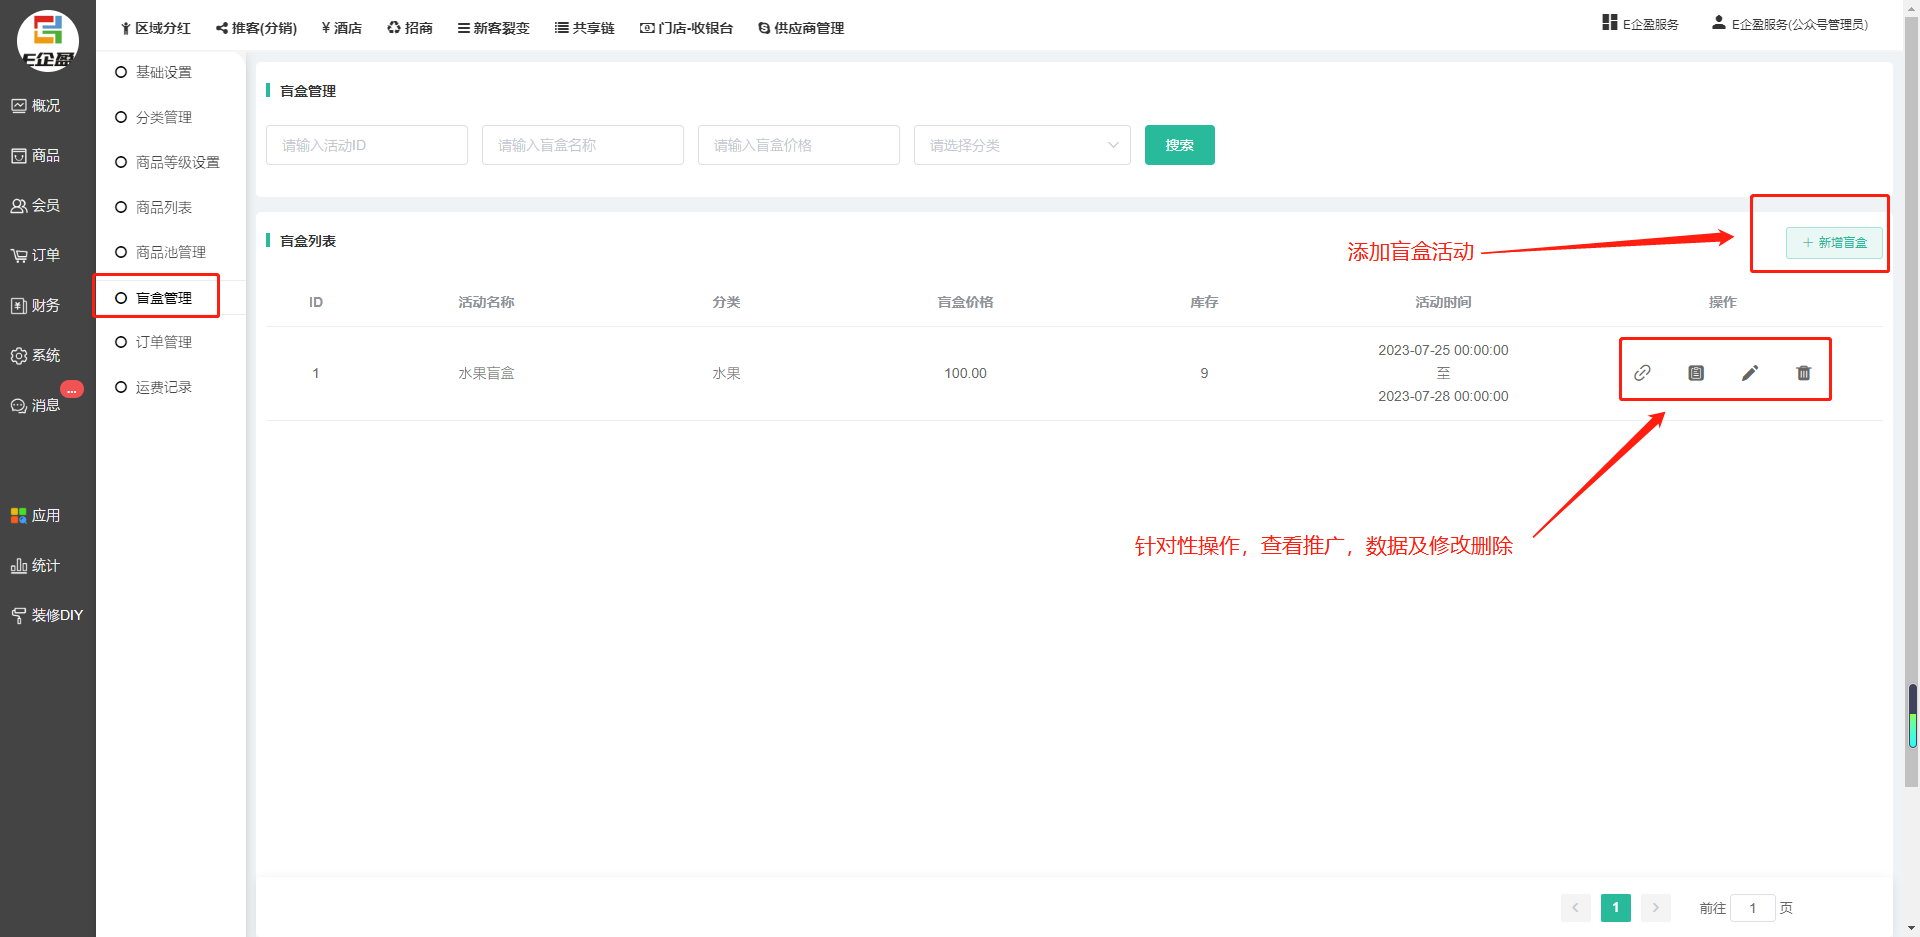Open the E企盈服务 grid menu
This screenshot has height=937, width=1920.
coord(1640,24)
